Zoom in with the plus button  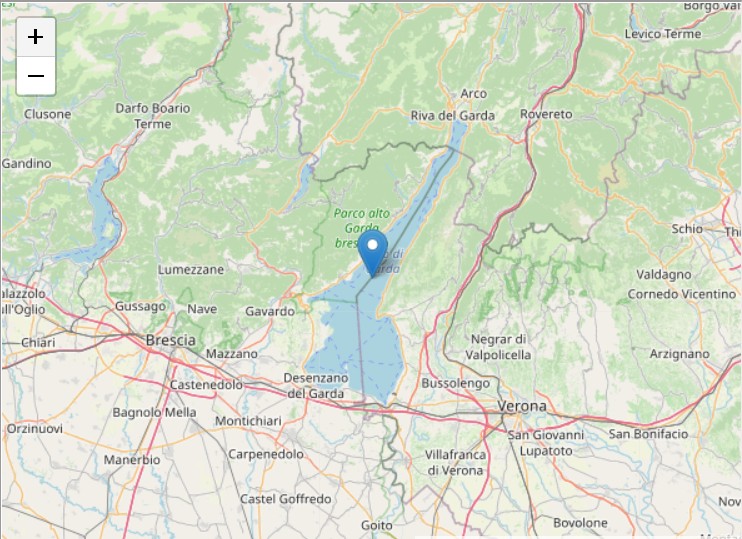[x=36, y=37]
